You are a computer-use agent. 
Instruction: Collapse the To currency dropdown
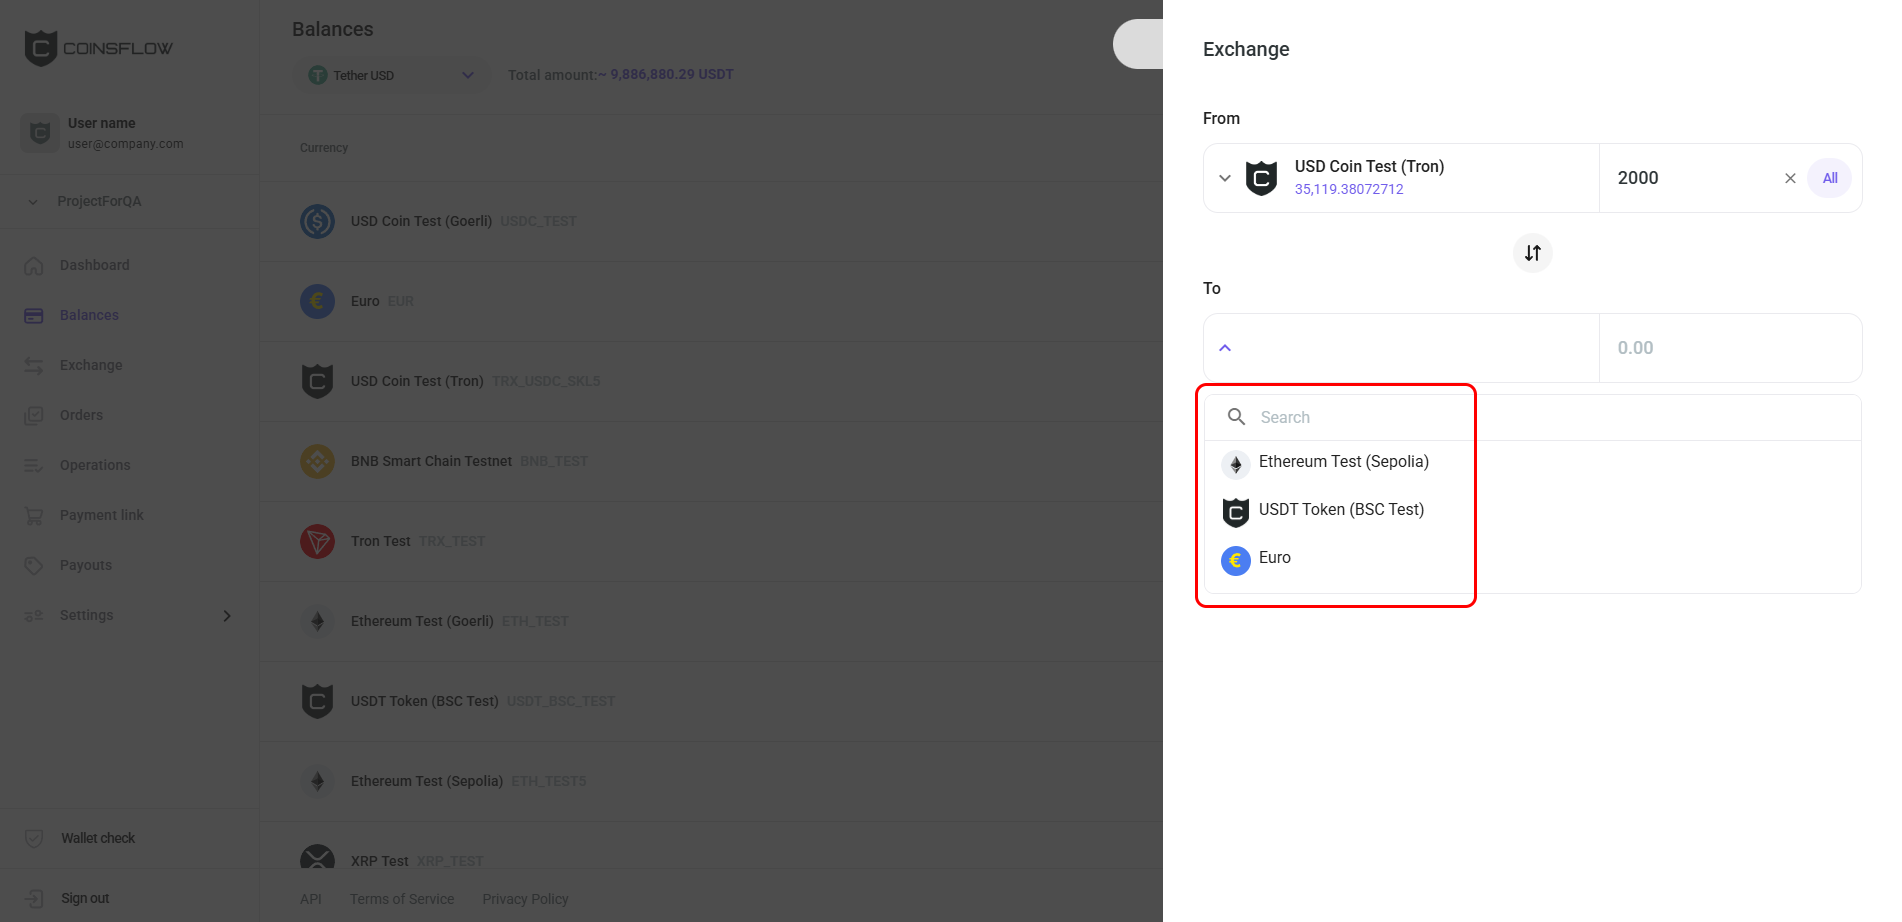[1224, 348]
